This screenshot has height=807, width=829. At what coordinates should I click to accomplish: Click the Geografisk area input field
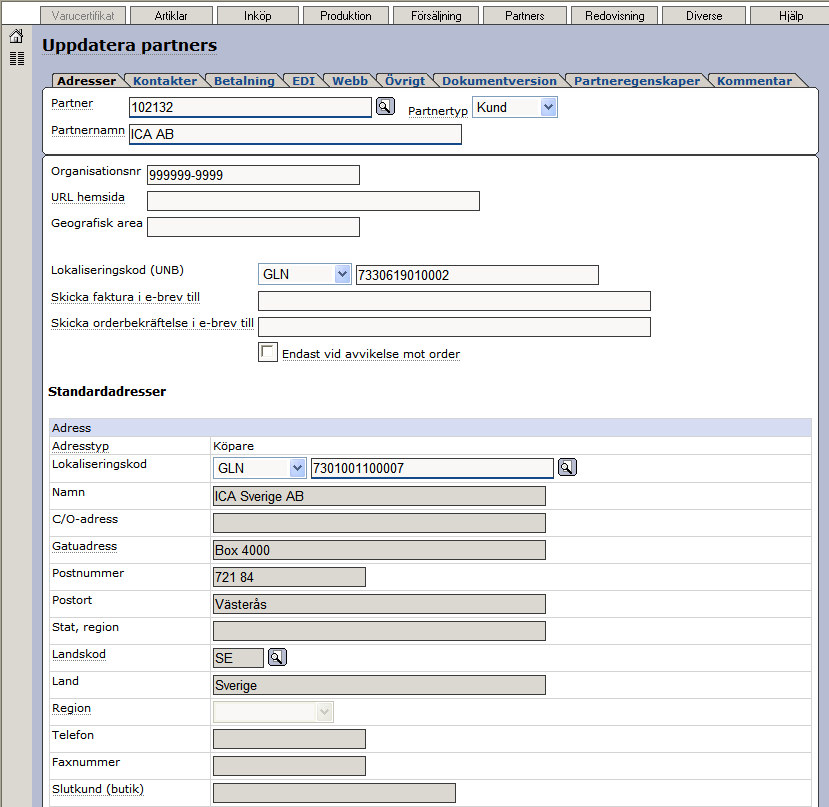pos(253,227)
